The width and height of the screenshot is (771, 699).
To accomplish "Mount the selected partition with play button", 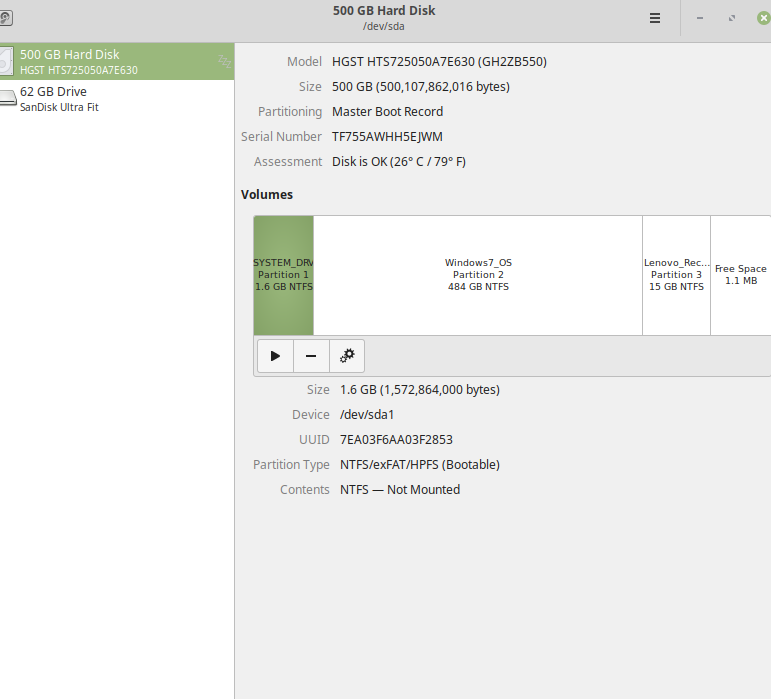I will tap(275, 356).
